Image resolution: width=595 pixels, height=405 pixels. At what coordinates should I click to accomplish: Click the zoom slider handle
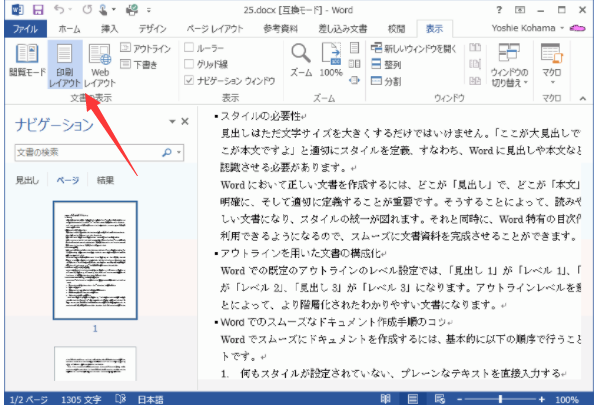click(501, 399)
